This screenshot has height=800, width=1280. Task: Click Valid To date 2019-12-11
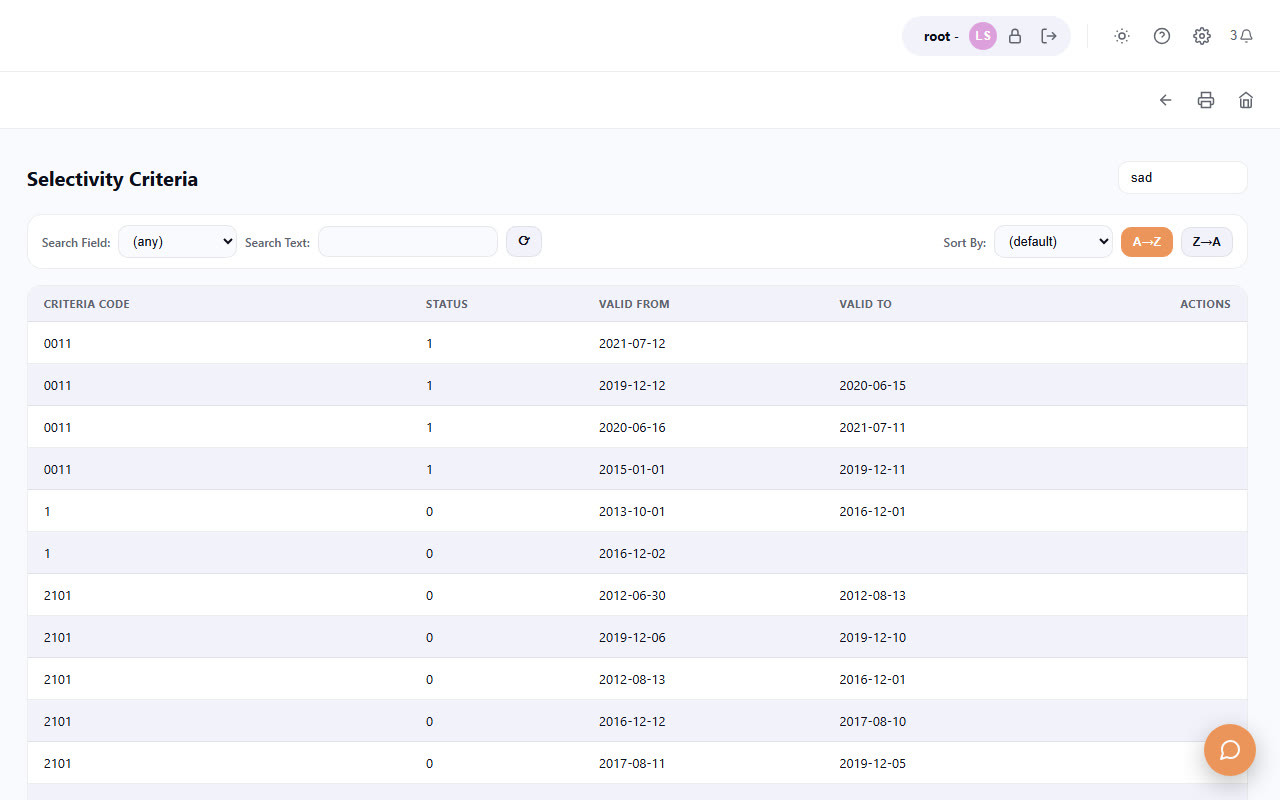(873, 469)
